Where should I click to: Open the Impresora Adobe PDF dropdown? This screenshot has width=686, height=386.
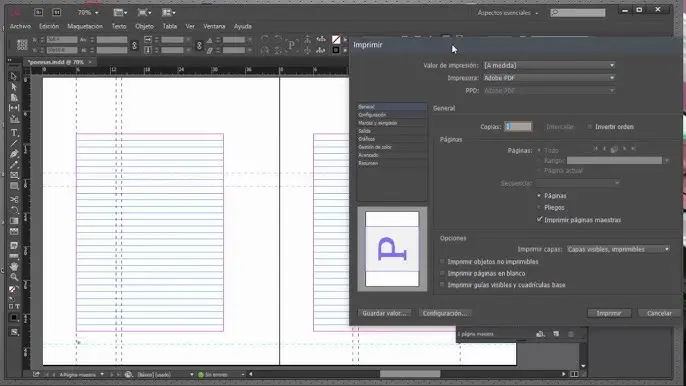549,78
